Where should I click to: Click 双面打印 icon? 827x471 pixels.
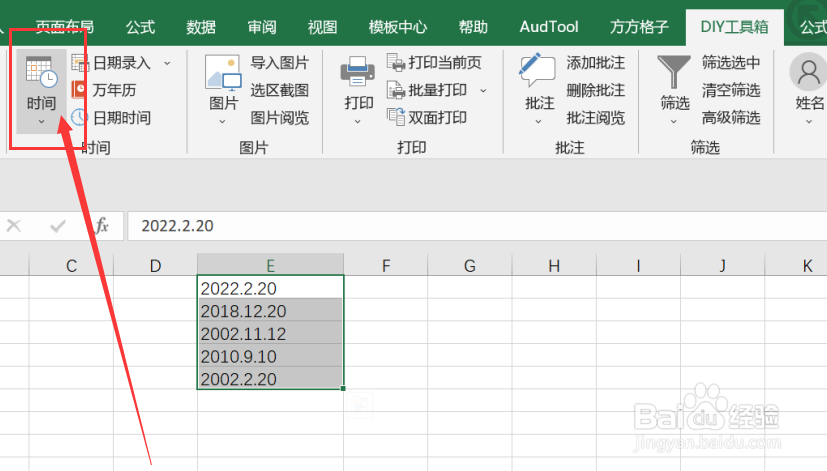396,117
